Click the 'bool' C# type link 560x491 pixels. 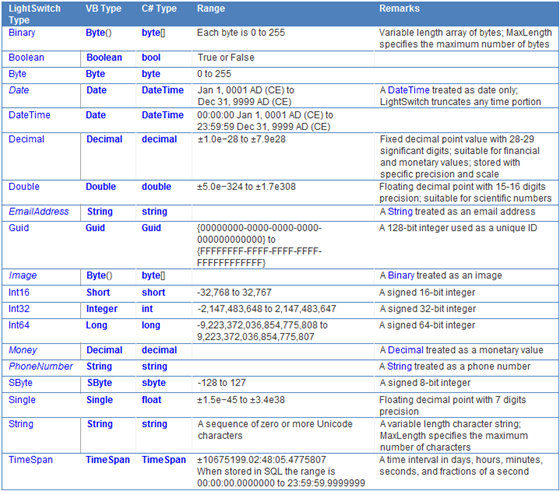tap(151, 57)
